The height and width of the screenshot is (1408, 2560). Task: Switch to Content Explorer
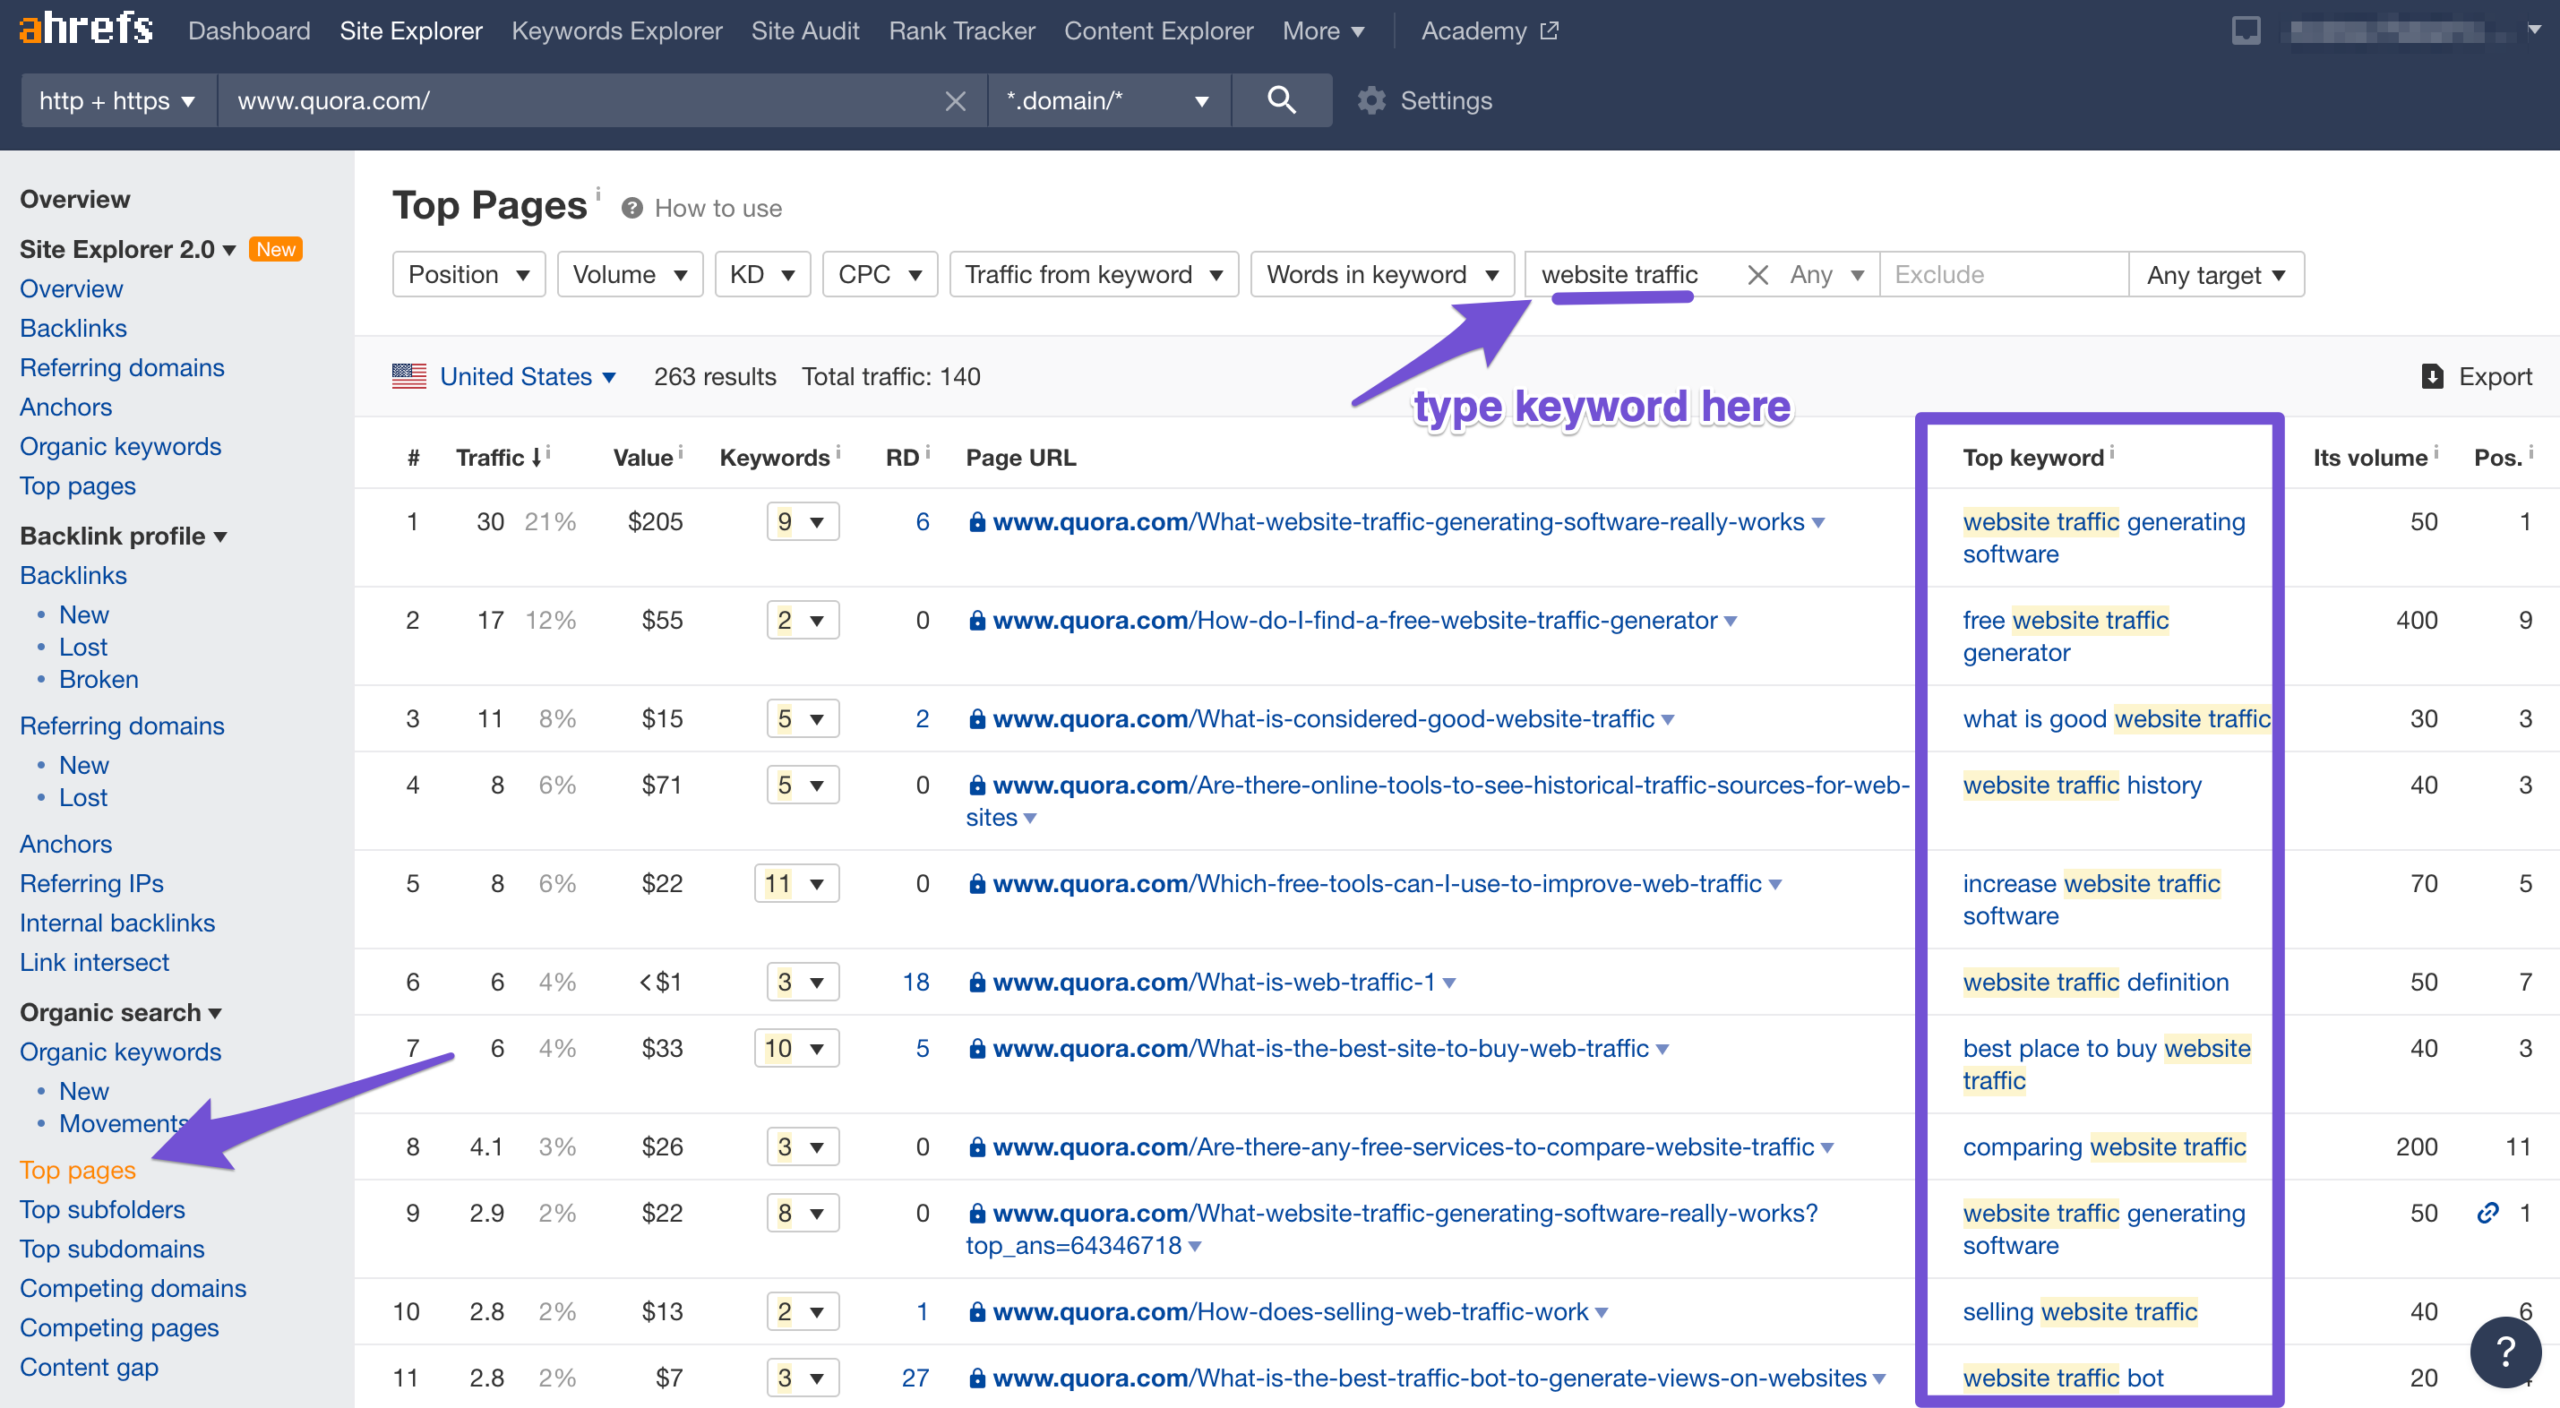(1158, 31)
